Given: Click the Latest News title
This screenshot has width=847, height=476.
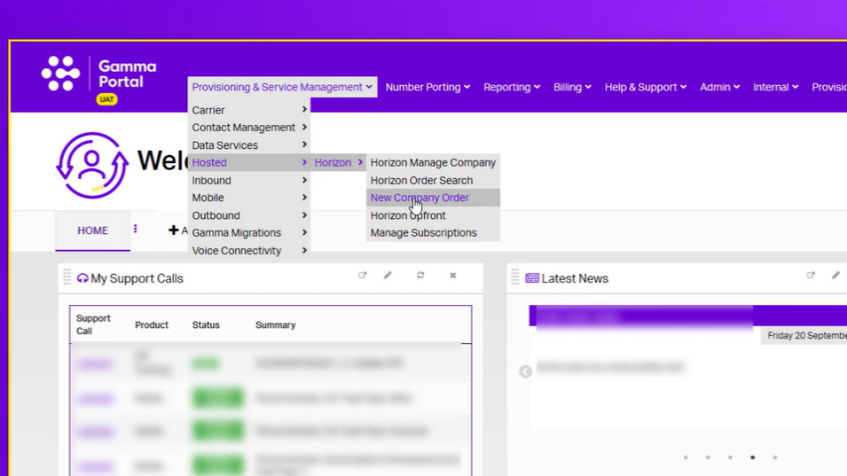Looking at the screenshot, I should (575, 278).
